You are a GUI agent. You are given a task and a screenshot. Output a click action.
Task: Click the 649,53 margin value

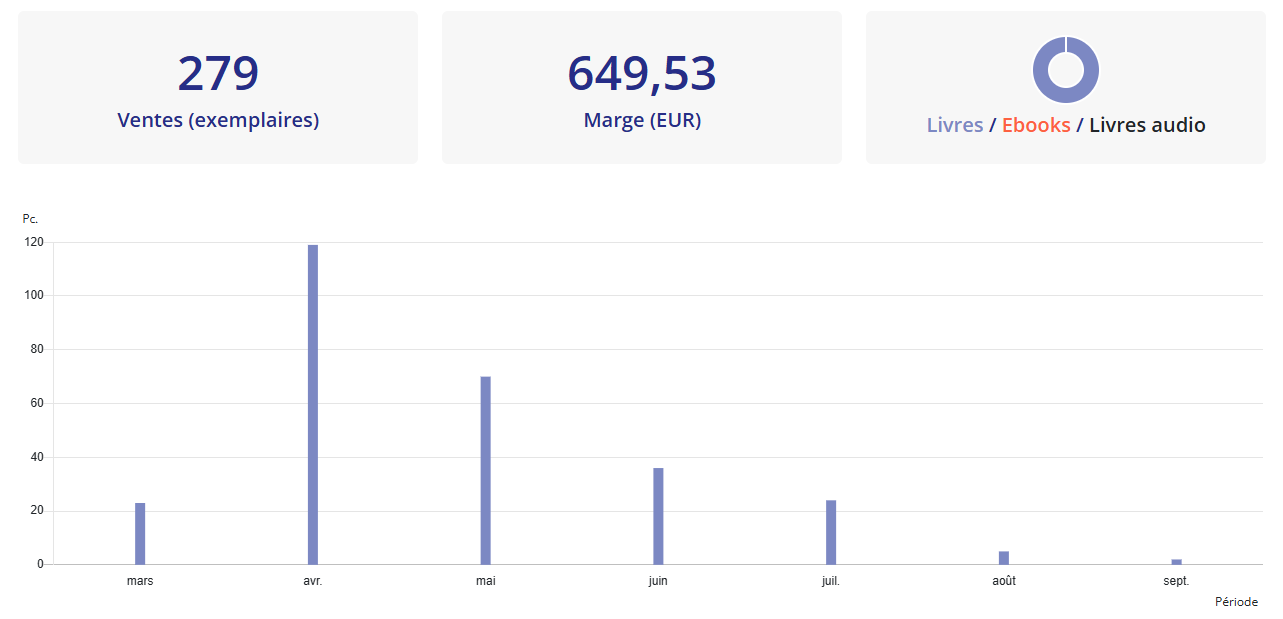point(641,72)
